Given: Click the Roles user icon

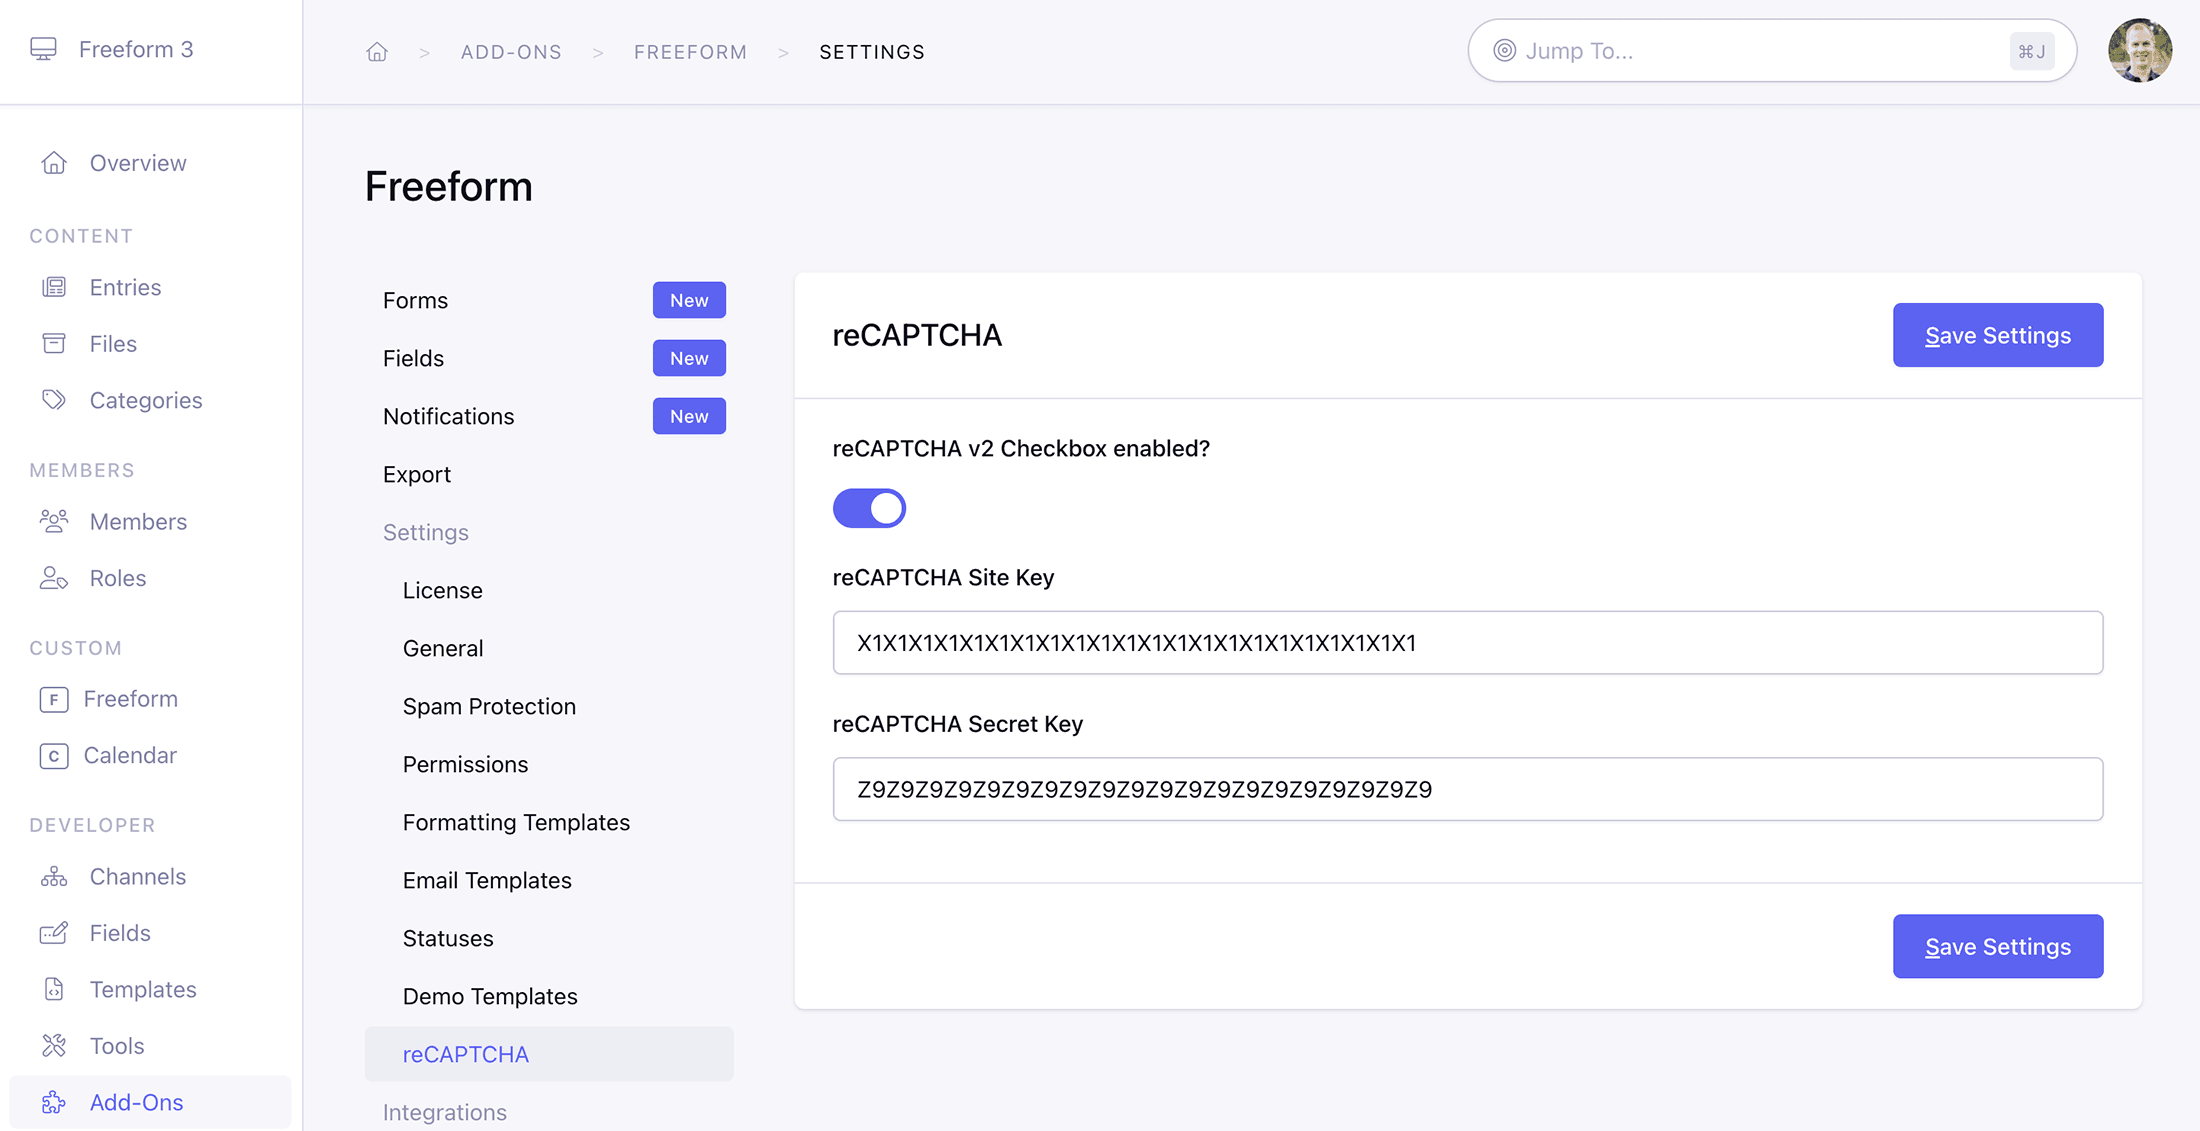Looking at the screenshot, I should point(54,578).
